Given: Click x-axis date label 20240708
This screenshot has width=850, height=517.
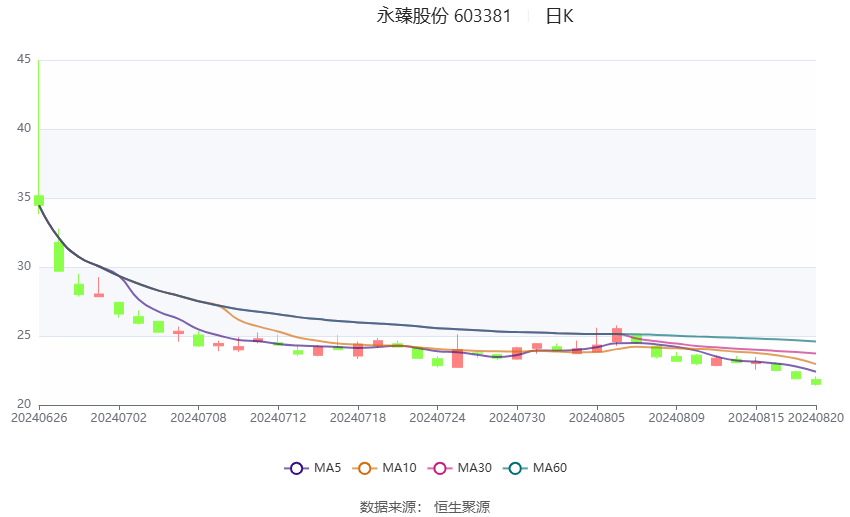Looking at the screenshot, I should 198,418.
